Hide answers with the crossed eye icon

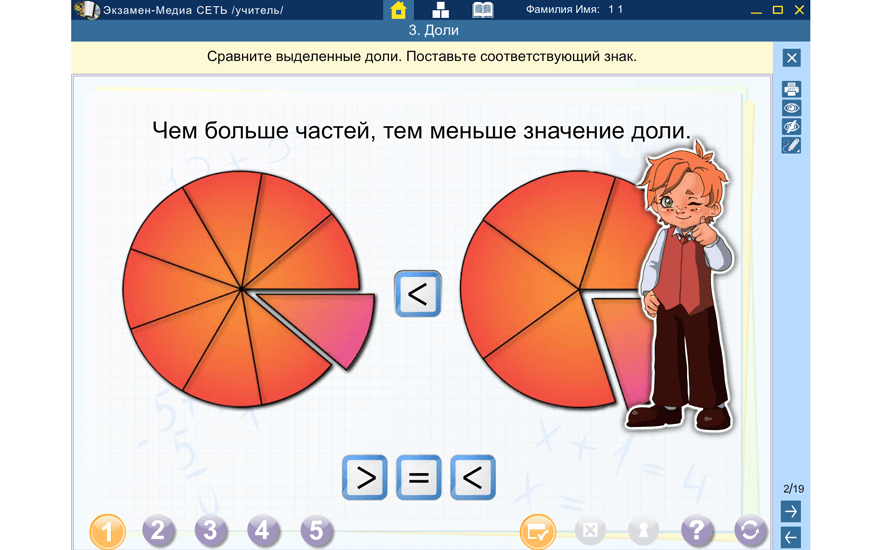pyautogui.click(x=791, y=127)
